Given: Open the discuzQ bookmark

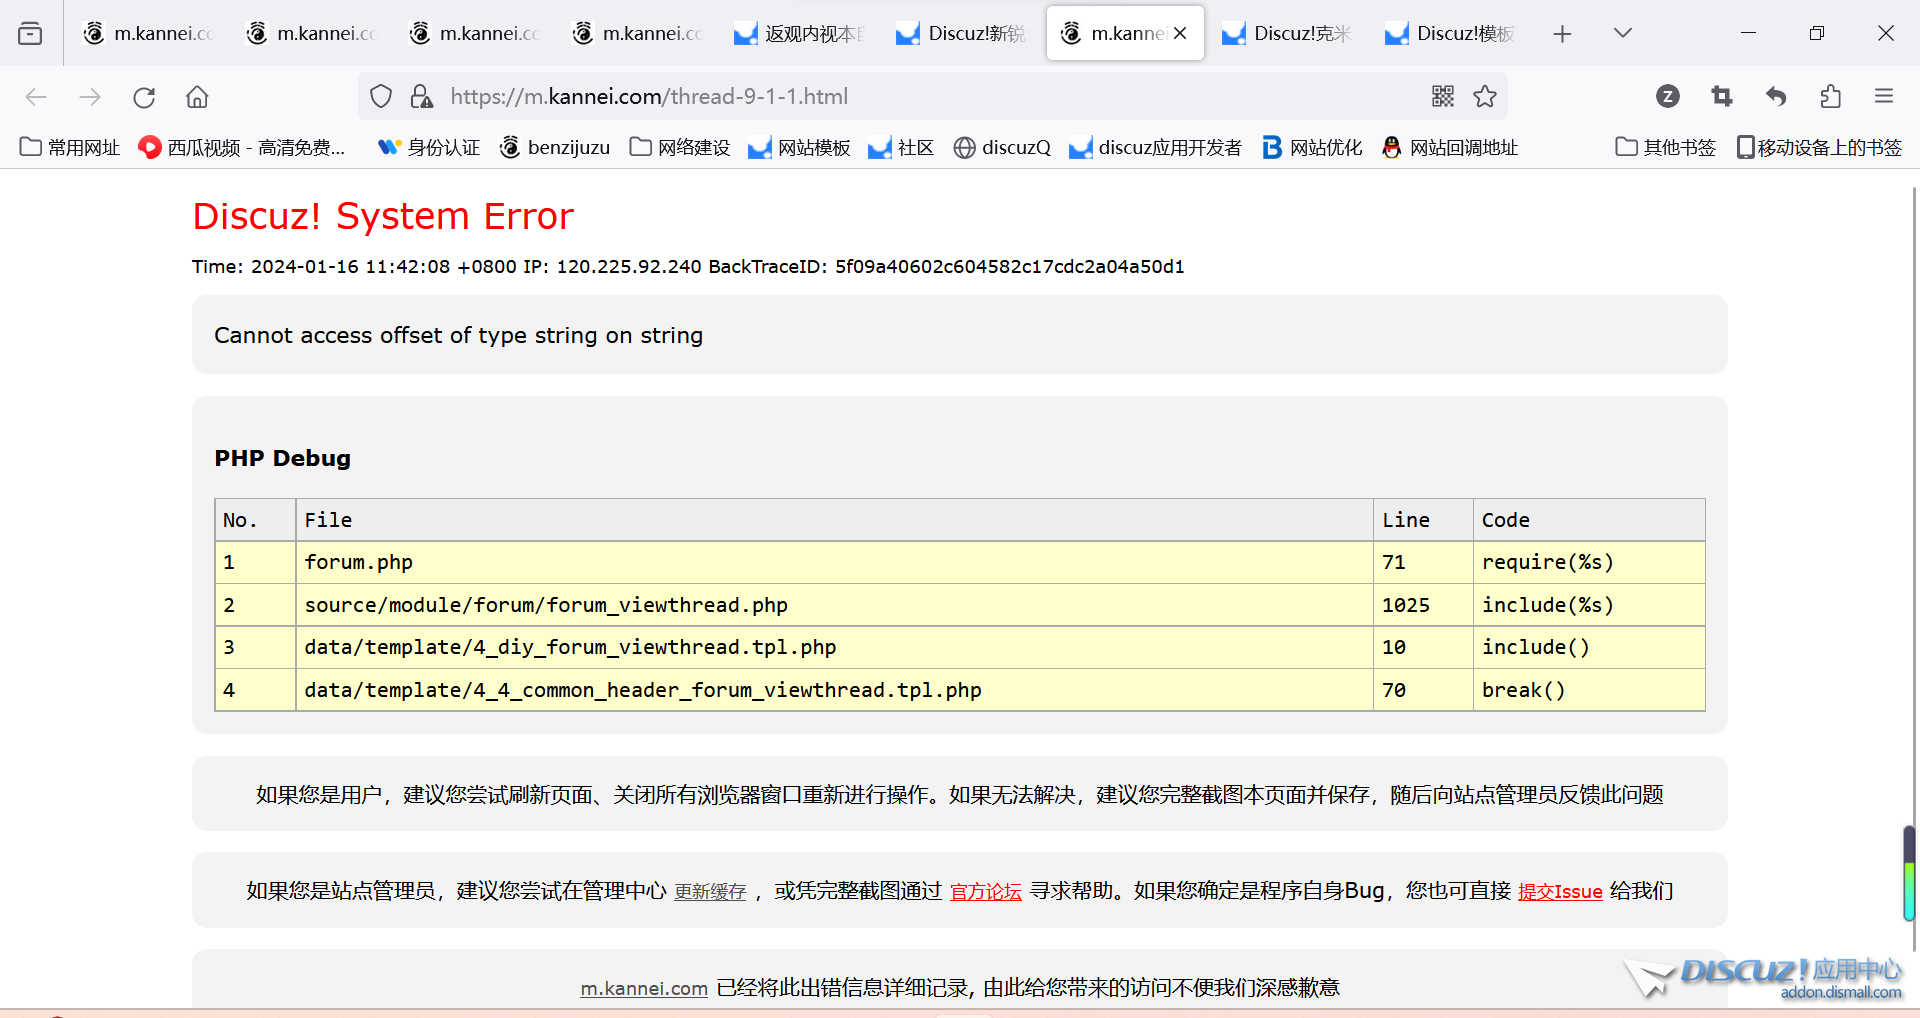Looking at the screenshot, I should (x=1002, y=148).
